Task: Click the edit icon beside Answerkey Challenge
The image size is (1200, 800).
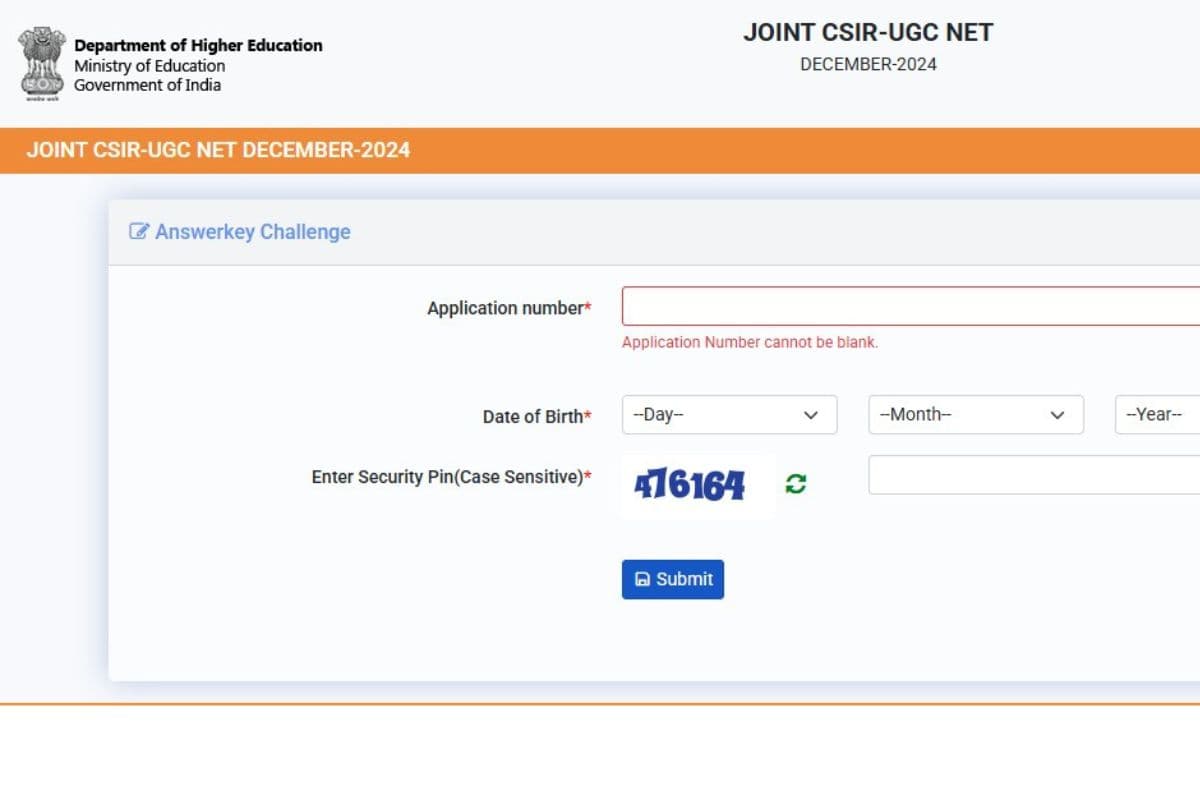Action: [x=139, y=231]
